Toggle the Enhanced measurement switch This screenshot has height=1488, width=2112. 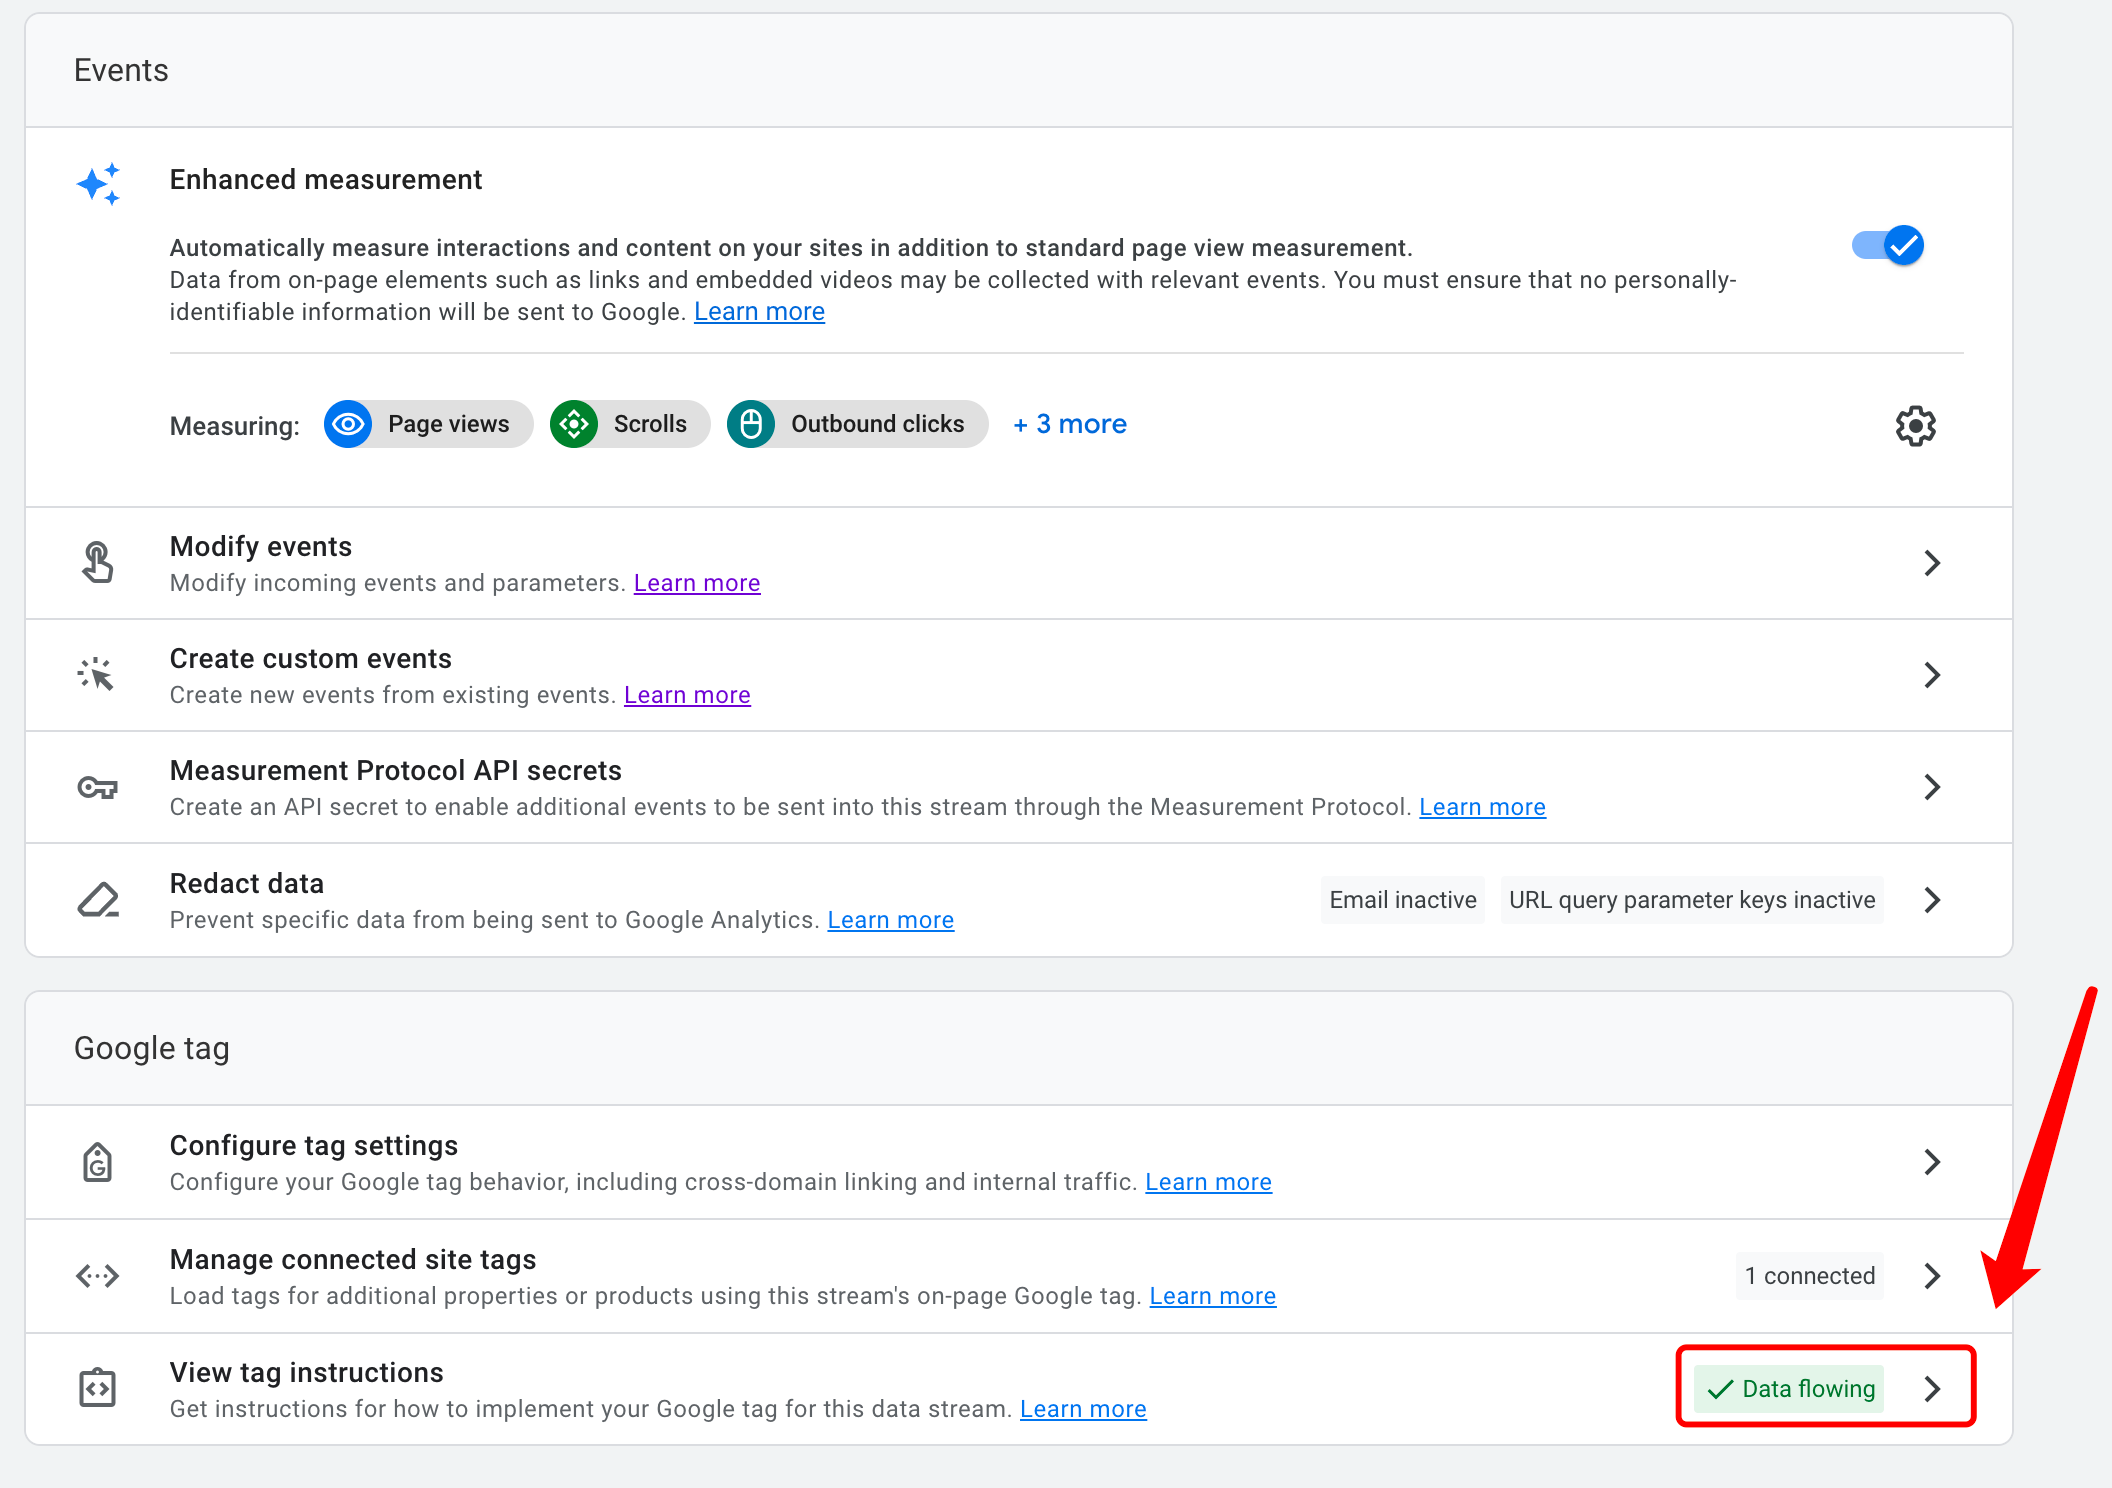[x=1888, y=245]
